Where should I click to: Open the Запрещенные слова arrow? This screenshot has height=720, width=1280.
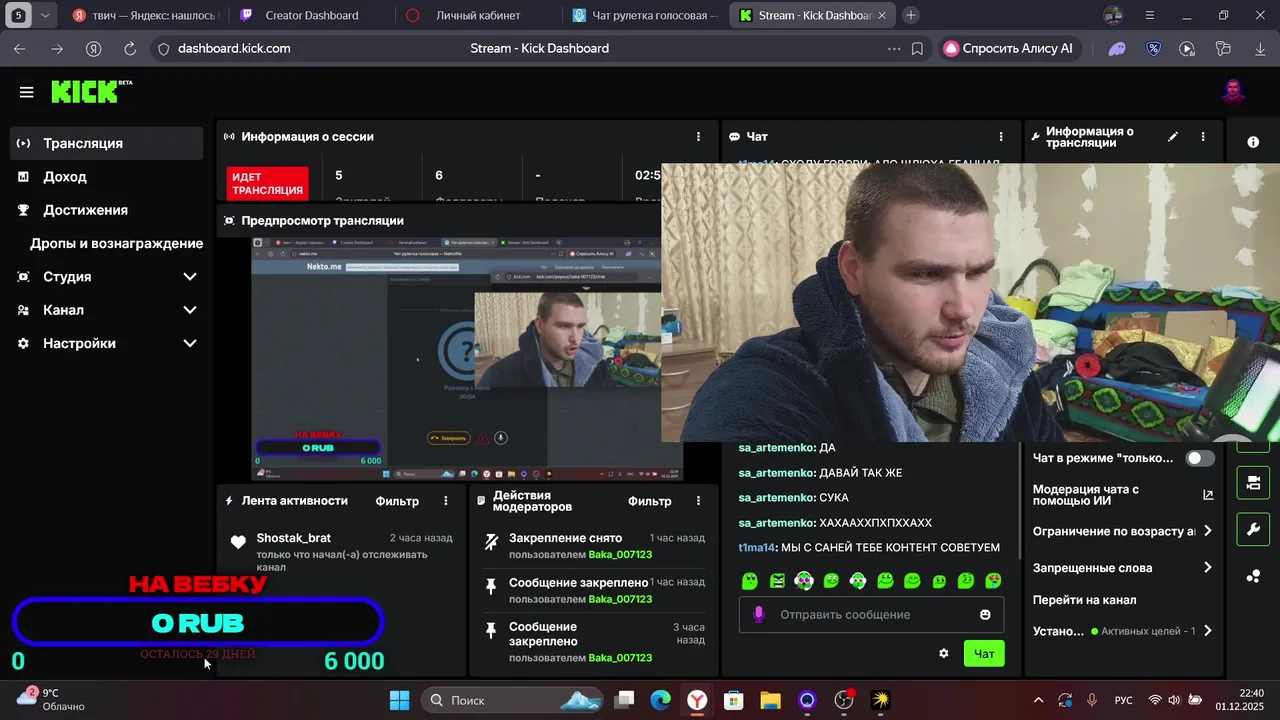1208,567
